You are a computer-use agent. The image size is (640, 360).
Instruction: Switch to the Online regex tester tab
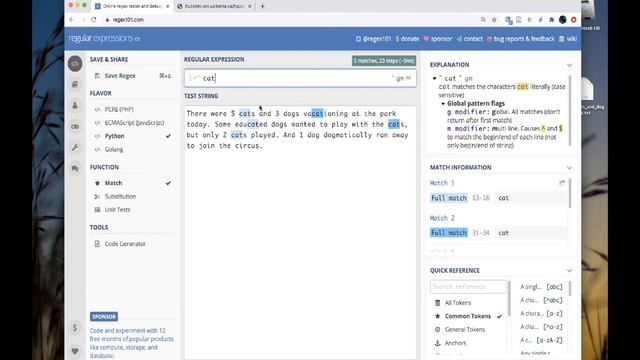(132, 6)
